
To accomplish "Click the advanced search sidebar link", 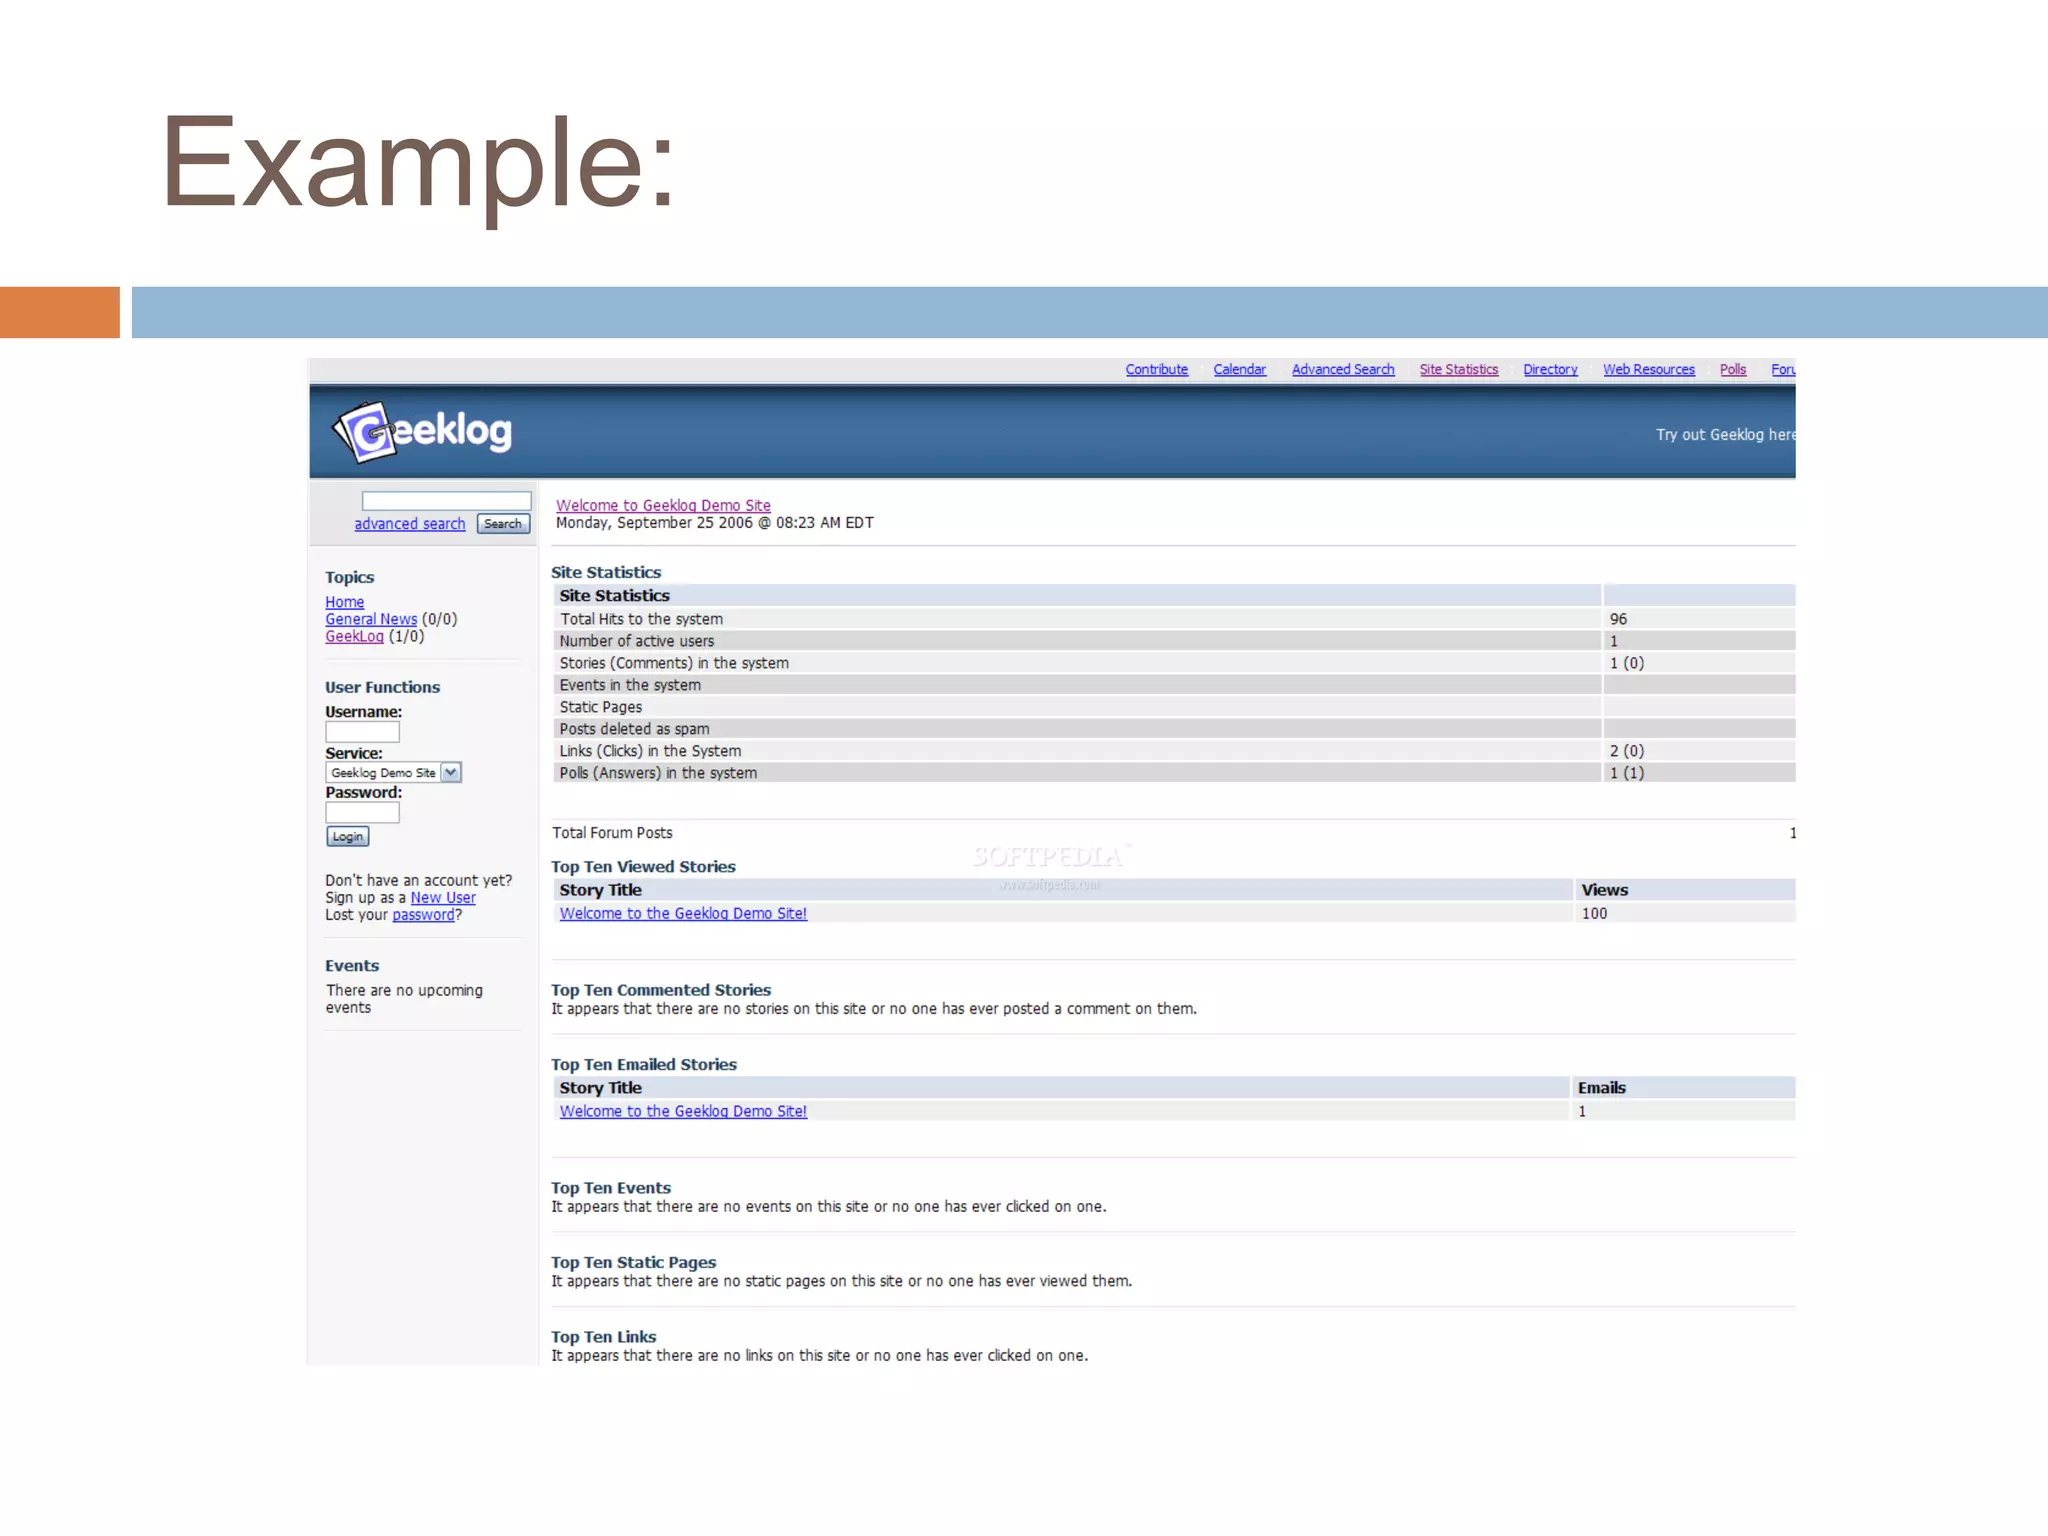I will tap(409, 524).
